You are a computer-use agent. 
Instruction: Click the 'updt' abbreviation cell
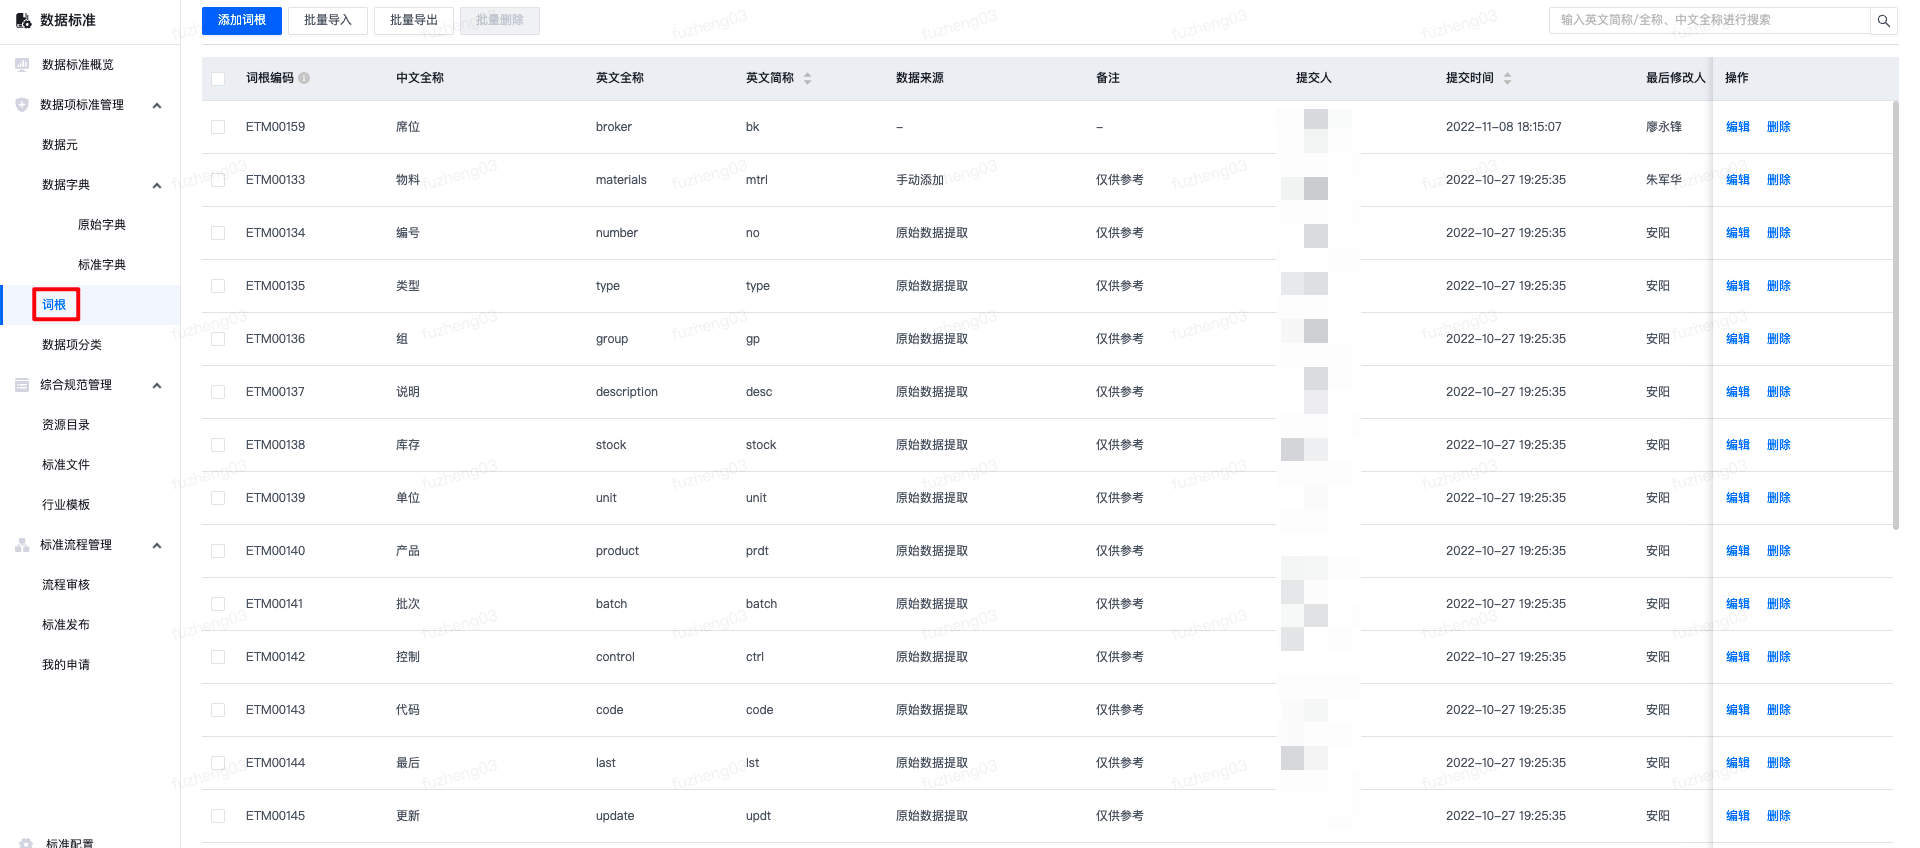[758, 816]
